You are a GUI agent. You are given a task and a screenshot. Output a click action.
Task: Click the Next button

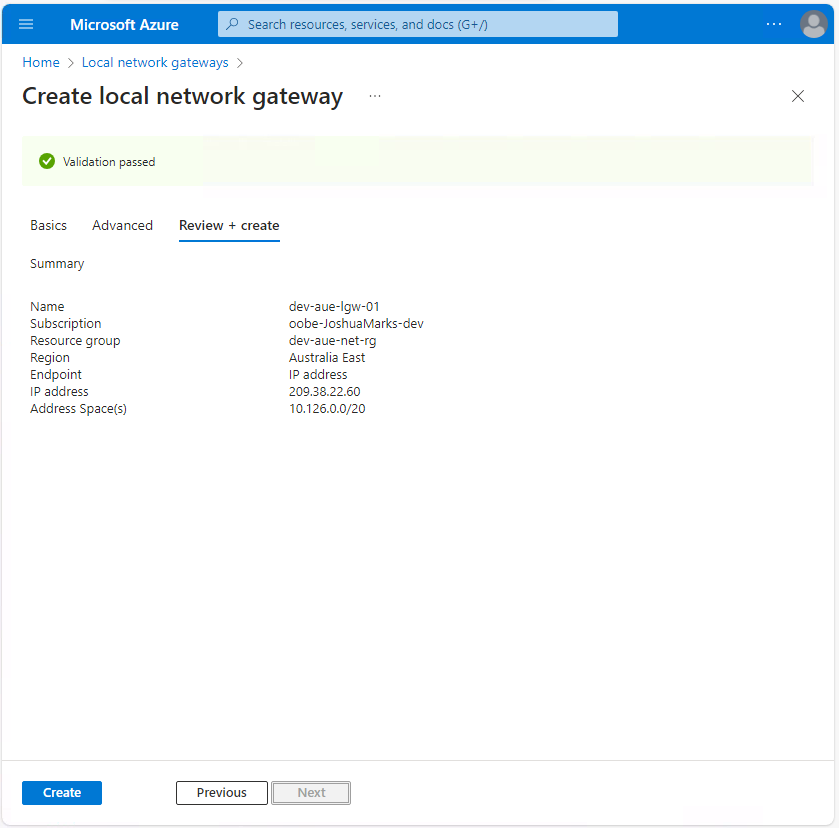310,792
